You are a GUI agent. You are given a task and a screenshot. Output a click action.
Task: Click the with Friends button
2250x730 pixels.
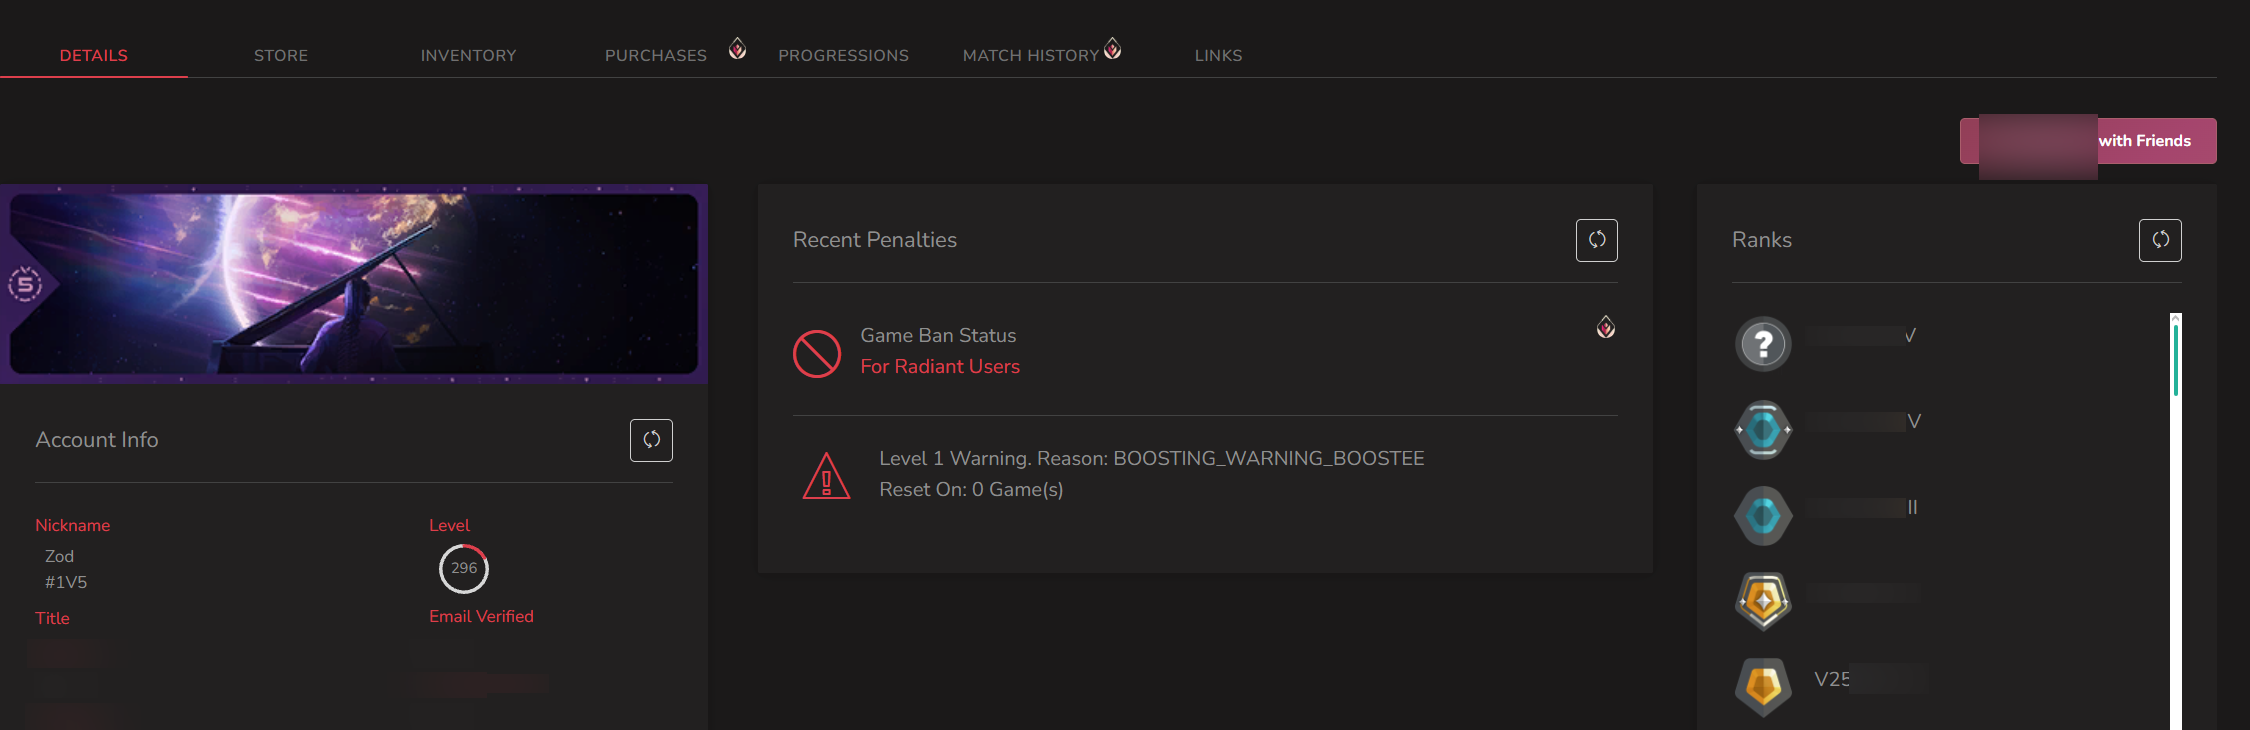[x=2088, y=141]
